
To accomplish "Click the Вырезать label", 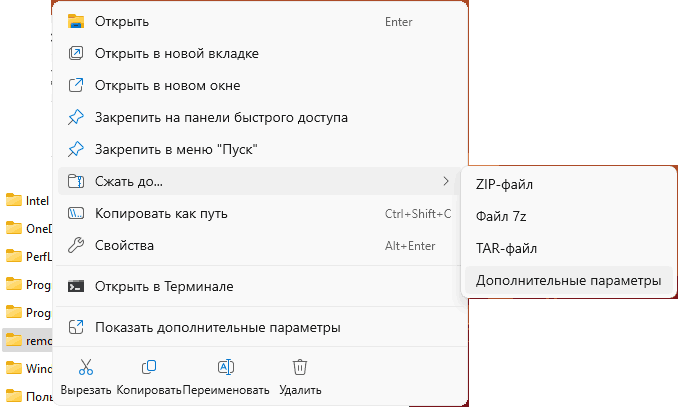I will click(86, 390).
